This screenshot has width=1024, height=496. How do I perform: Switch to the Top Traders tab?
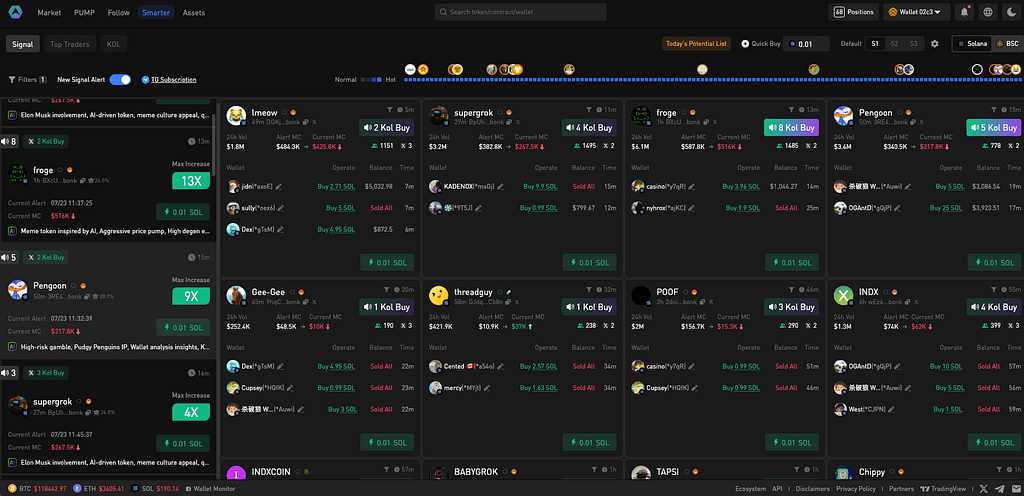pos(69,44)
